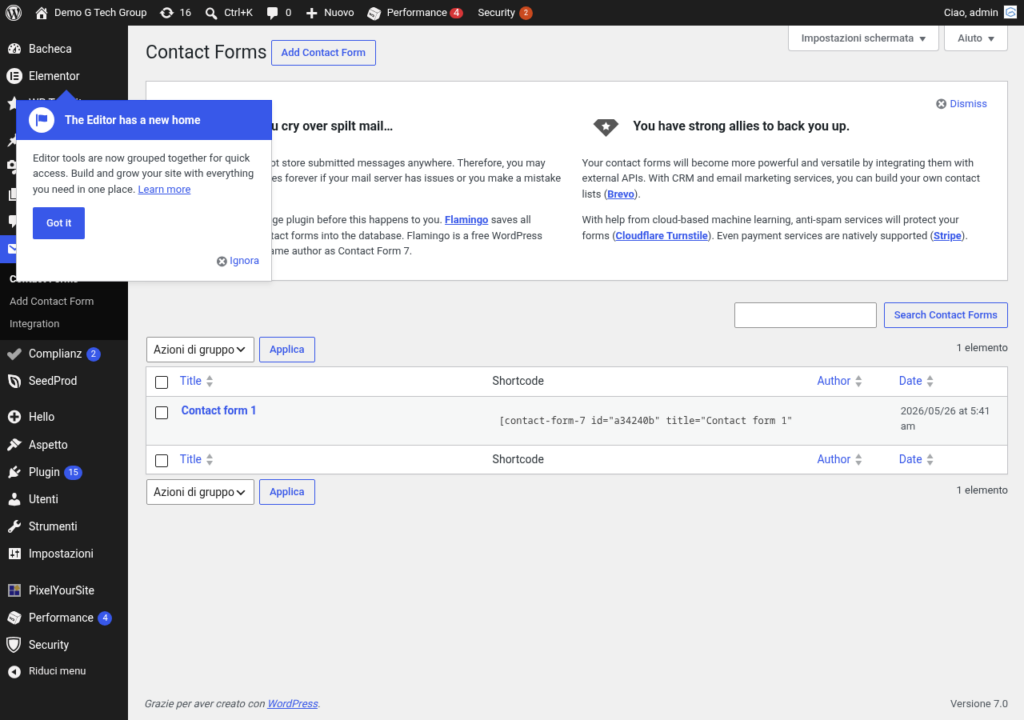The image size is (1024, 720).
Task: Open Add Contact Form in the sidebar submenu
Action: pos(52,301)
